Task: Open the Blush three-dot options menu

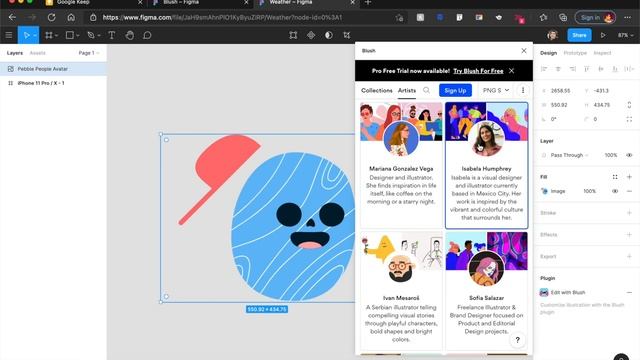Action: 523,90
